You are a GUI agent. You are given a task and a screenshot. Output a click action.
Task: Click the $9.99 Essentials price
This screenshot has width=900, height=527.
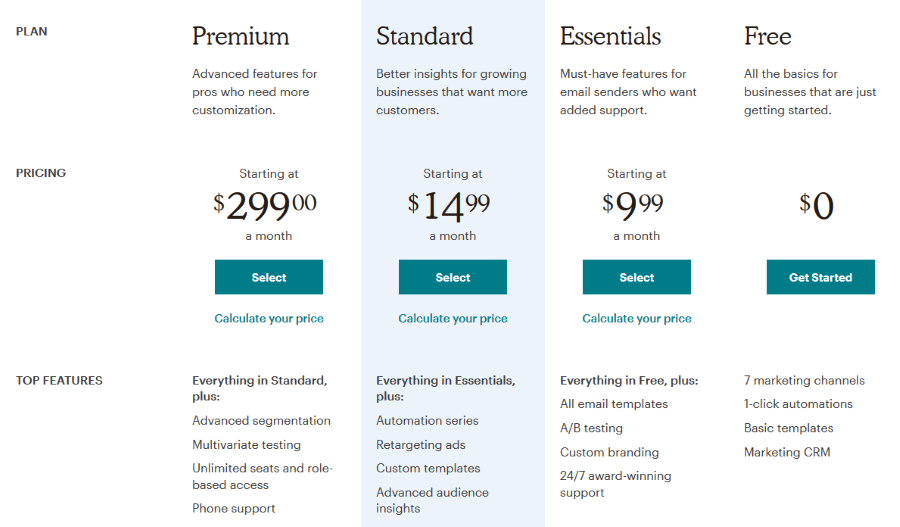click(x=633, y=206)
